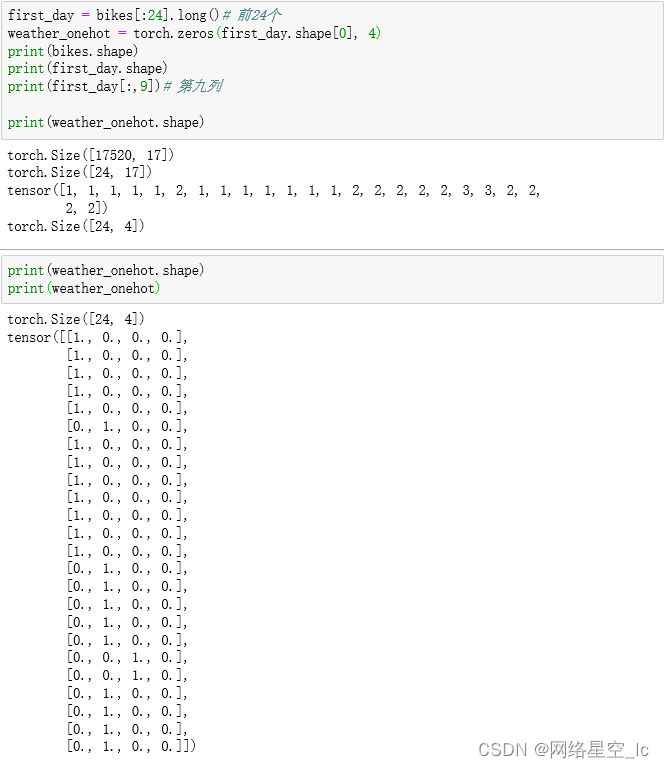Click the wrapped output ending "2, 2])"
The width and height of the screenshot is (664, 768).
click(x=86, y=208)
